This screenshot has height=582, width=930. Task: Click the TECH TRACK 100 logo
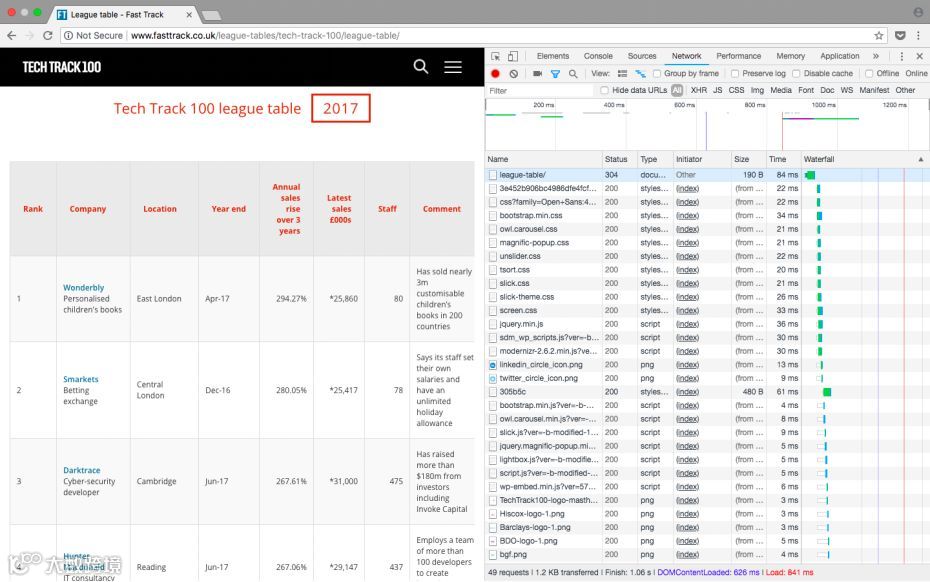(62, 67)
